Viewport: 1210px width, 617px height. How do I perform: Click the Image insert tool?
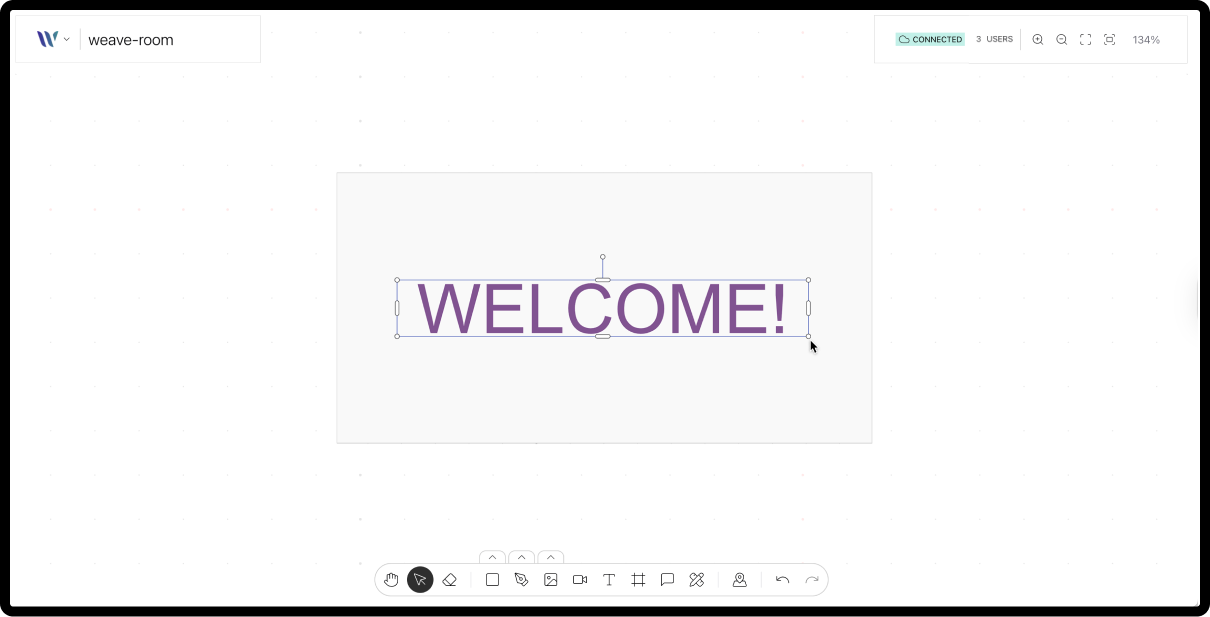(550, 580)
